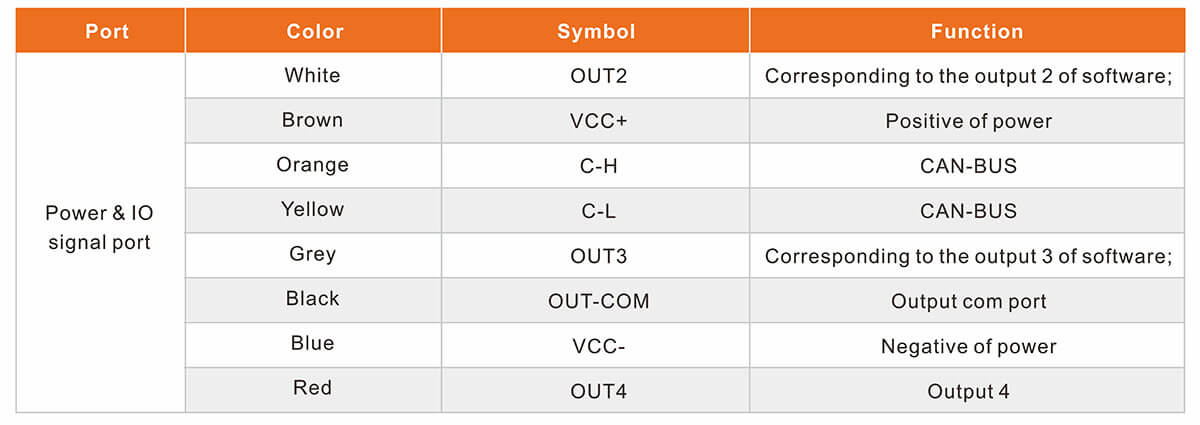
Task: Click the C-H symbol cell
Action: click(x=598, y=166)
